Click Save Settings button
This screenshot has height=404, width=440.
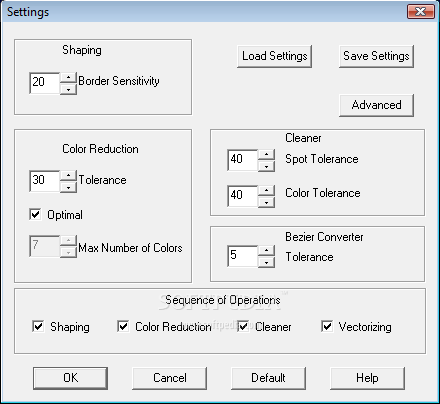[x=376, y=56]
